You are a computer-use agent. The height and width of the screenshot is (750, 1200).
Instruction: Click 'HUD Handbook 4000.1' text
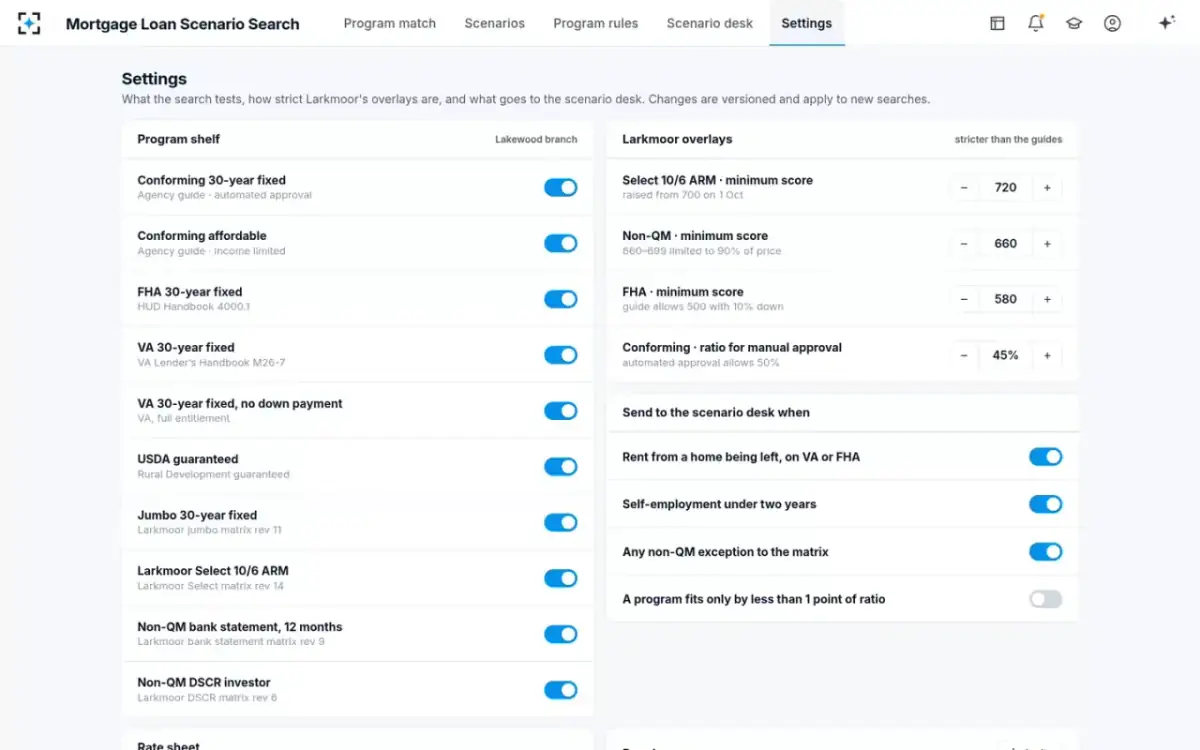[x=194, y=307]
